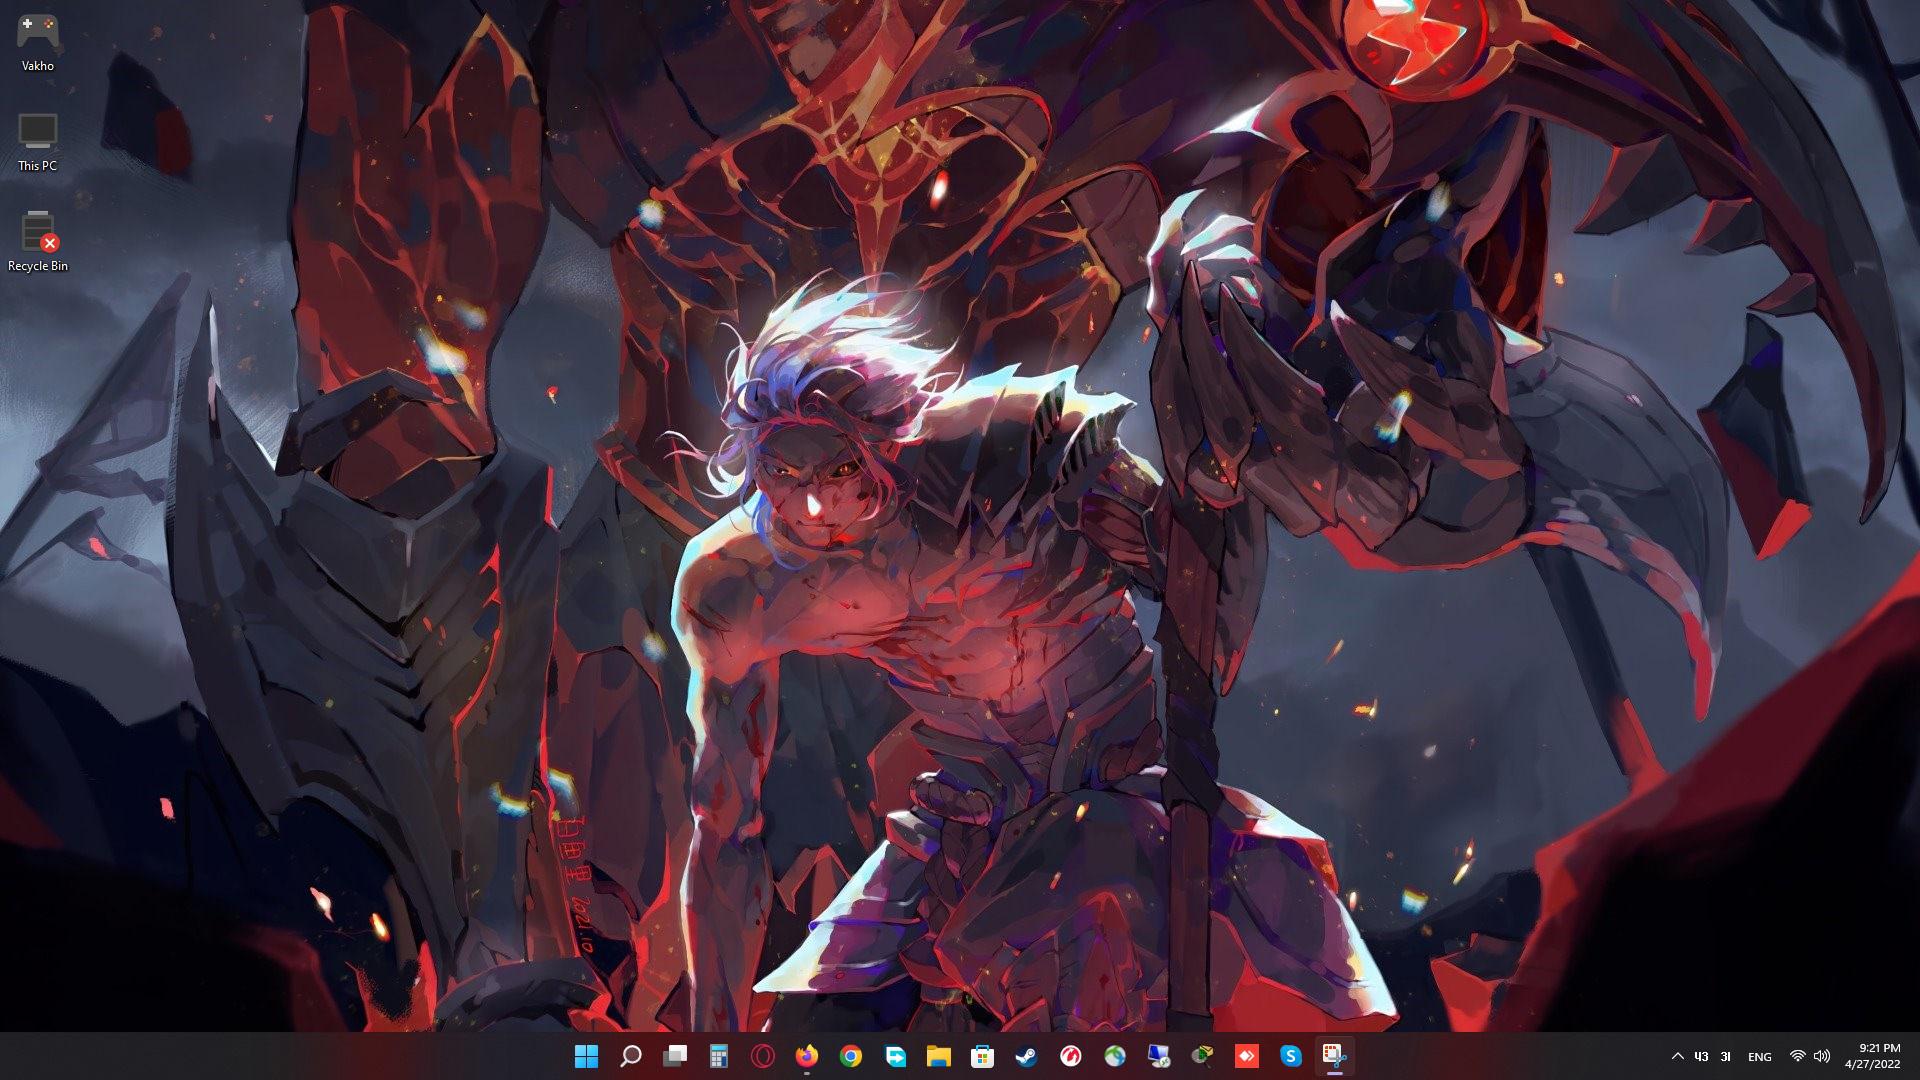Open the ENG language input switcher
This screenshot has width=1920, height=1080.
coord(1759,1056)
